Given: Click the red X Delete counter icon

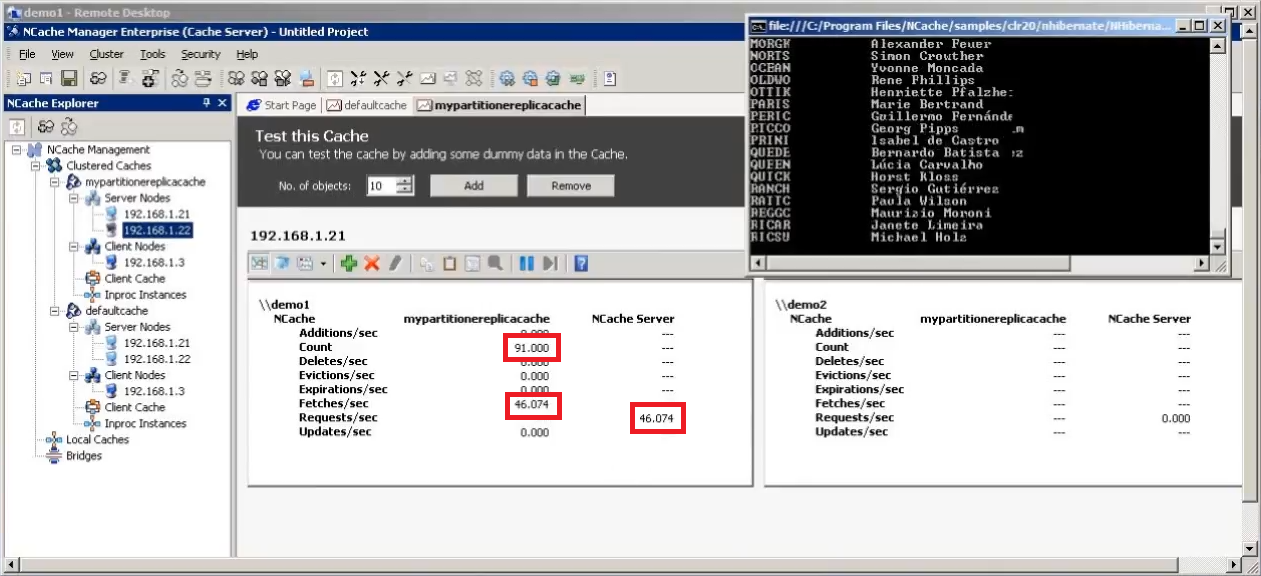Looking at the screenshot, I should pyautogui.click(x=372, y=263).
